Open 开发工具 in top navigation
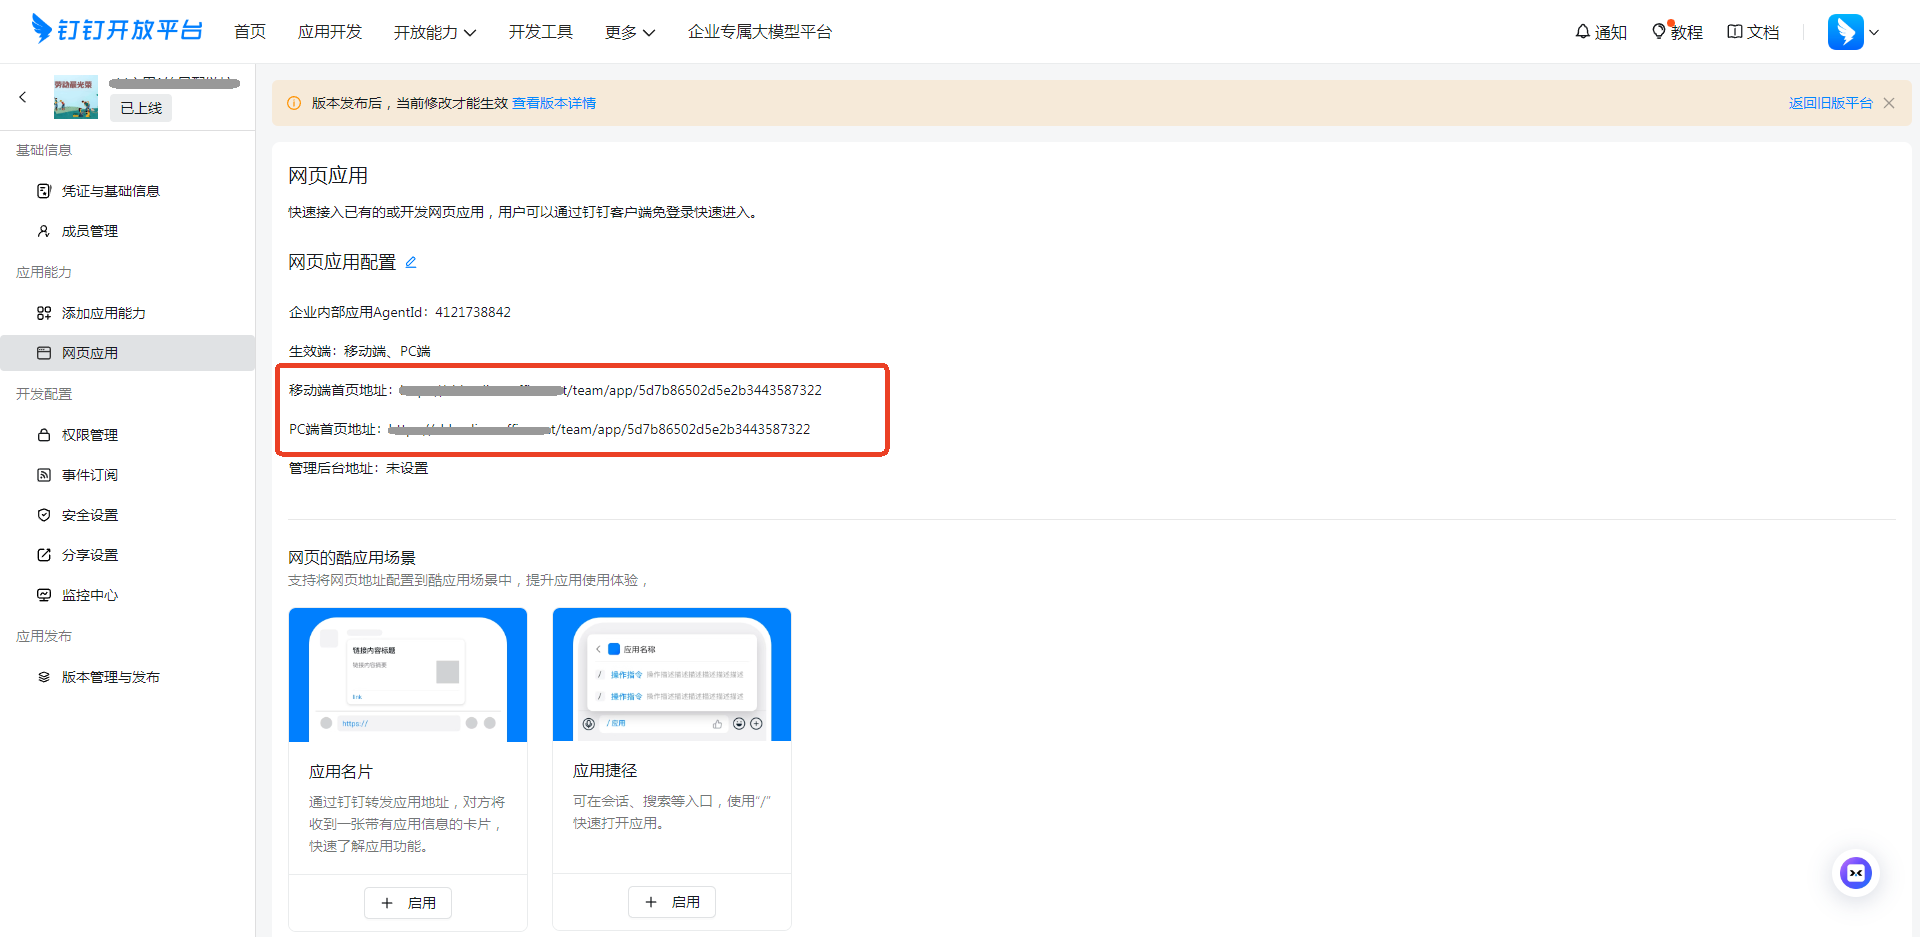The width and height of the screenshot is (1920, 937). (540, 32)
